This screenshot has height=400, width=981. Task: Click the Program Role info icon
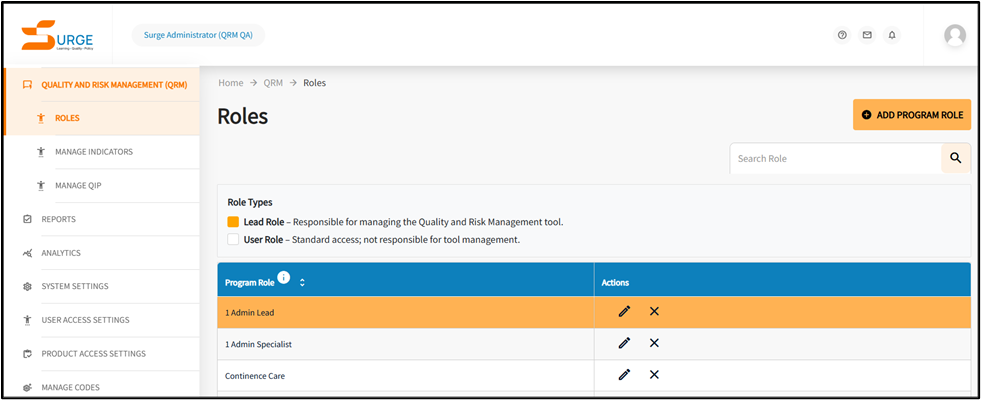(x=284, y=278)
